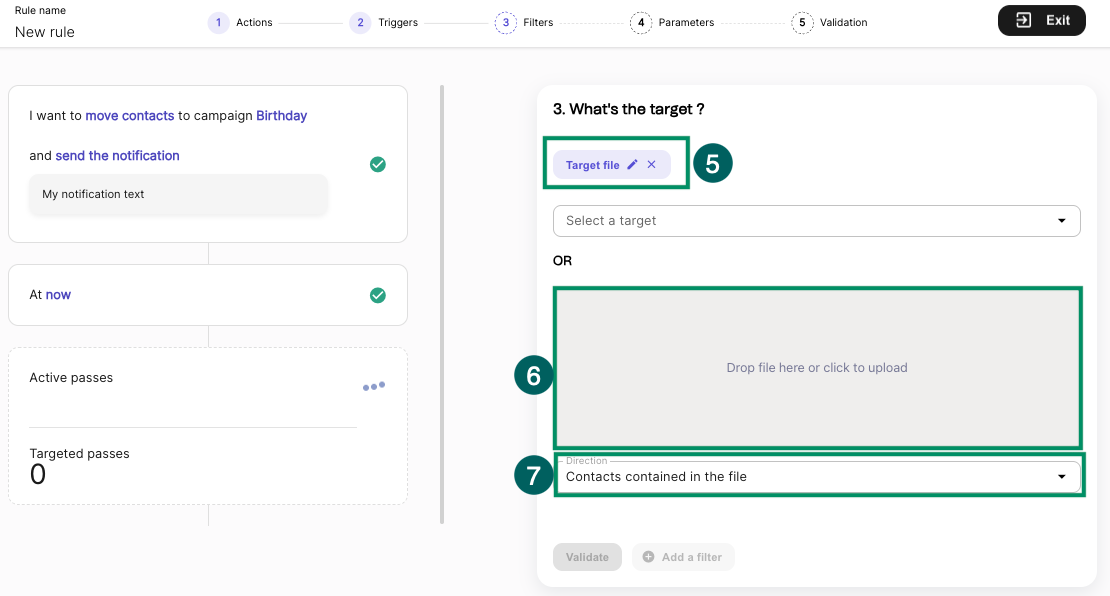Click the green checkmark on the At now card
The image size is (1110, 596).
(x=378, y=295)
